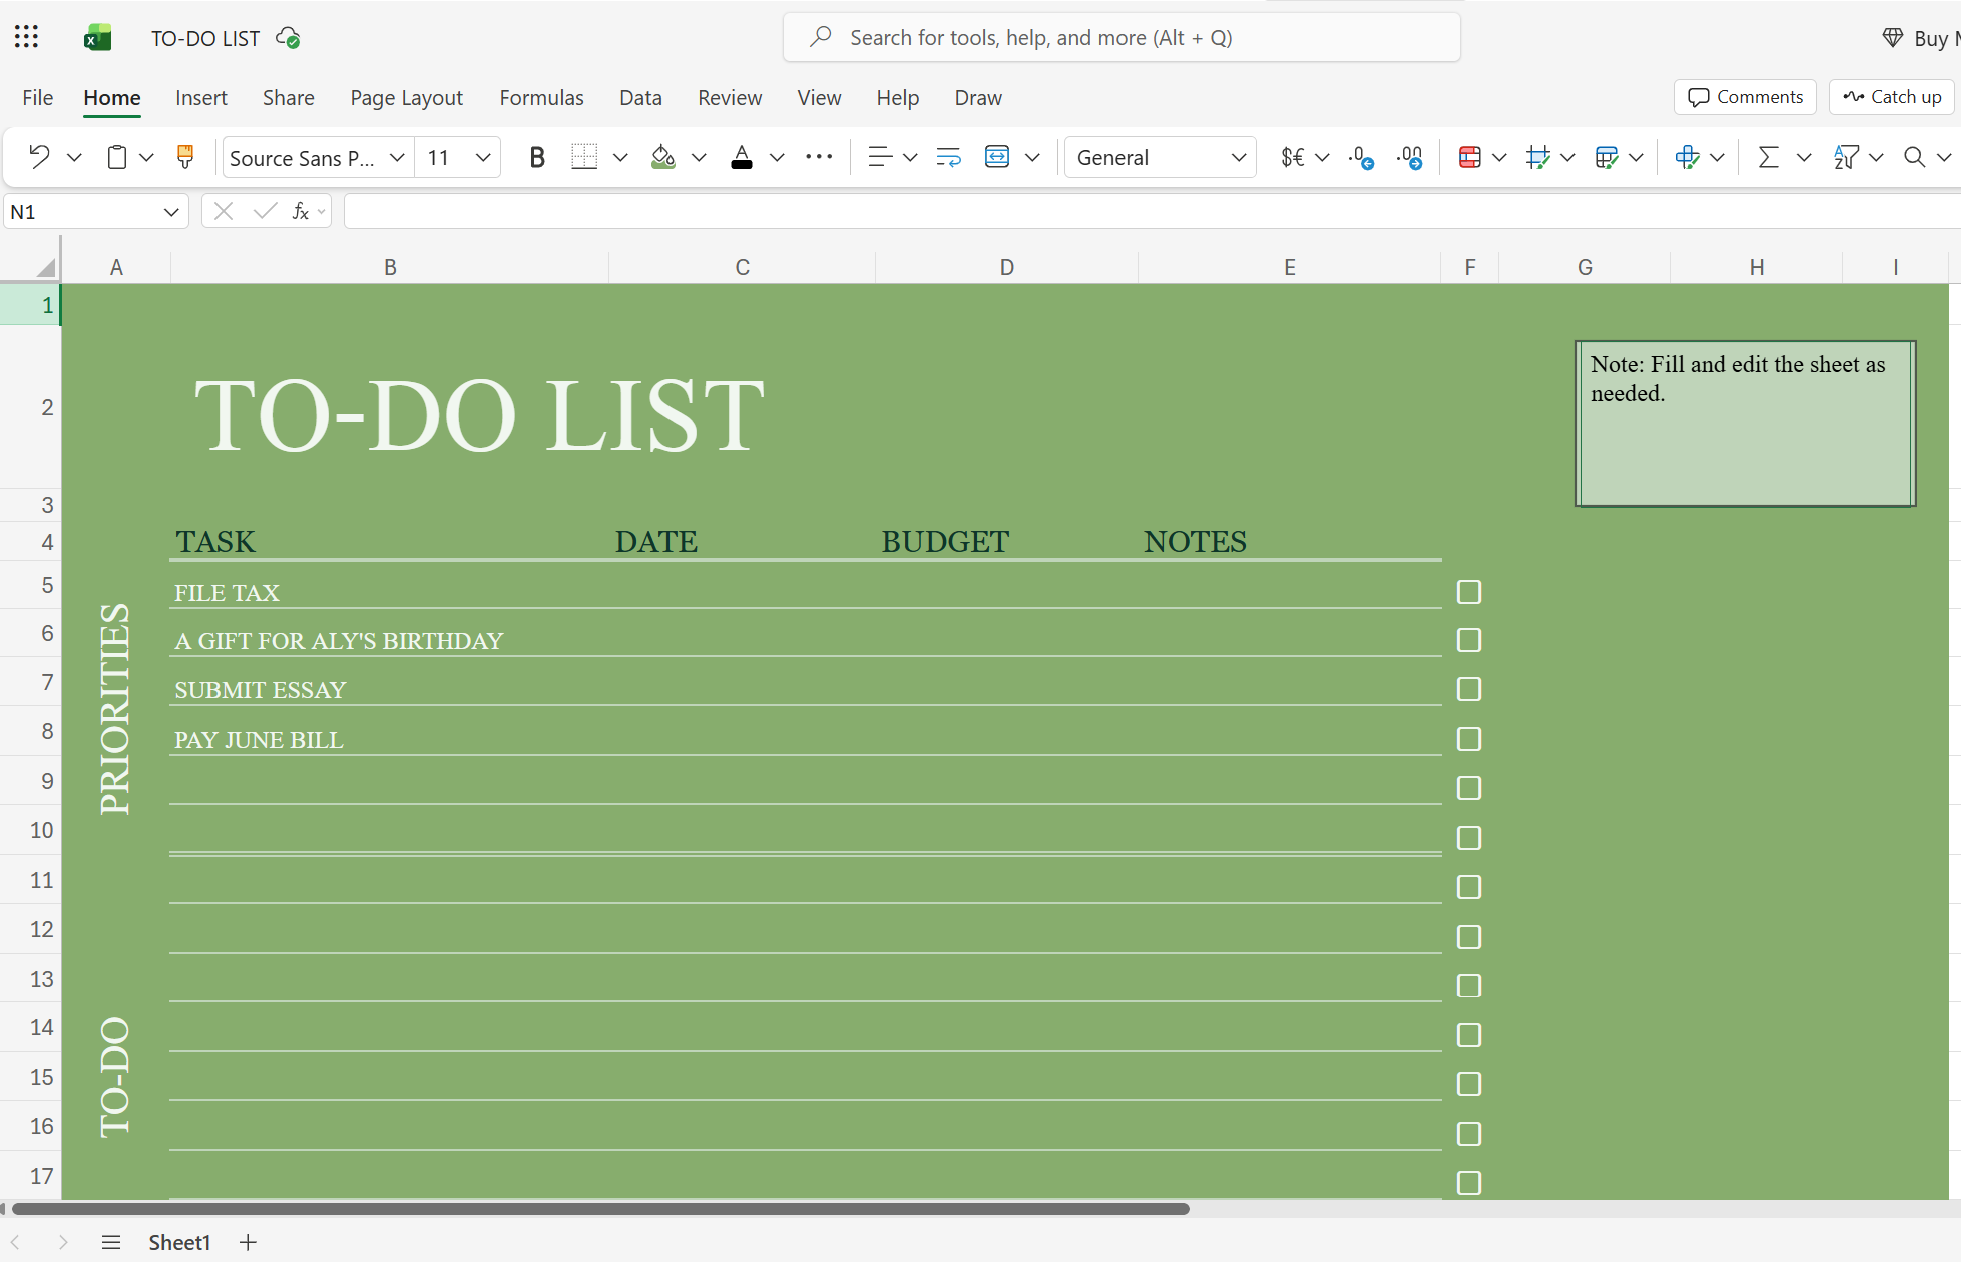Viewport: 1961px width, 1262px height.
Task: Click the AutoSum sigma icon
Action: (1769, 157)
